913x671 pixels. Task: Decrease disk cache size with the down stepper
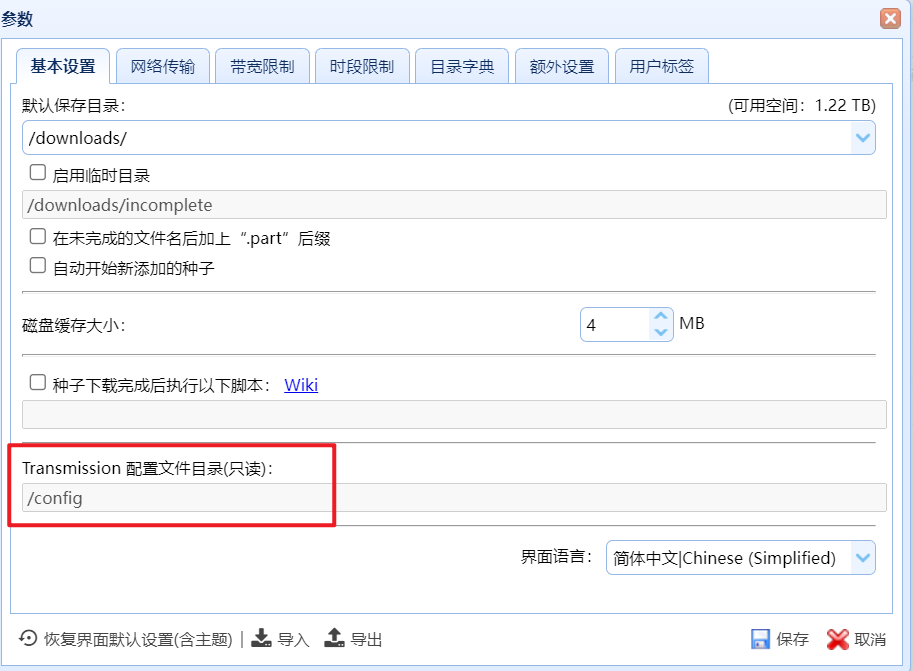[x=662, y=332]
